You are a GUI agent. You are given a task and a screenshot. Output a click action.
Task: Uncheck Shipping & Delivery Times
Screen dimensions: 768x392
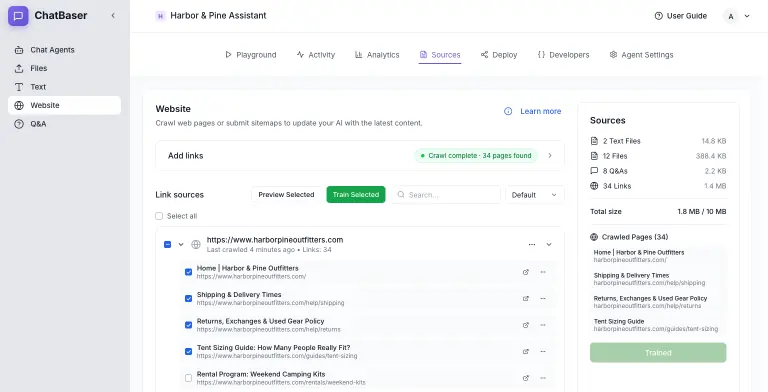[x=189, y=298]
